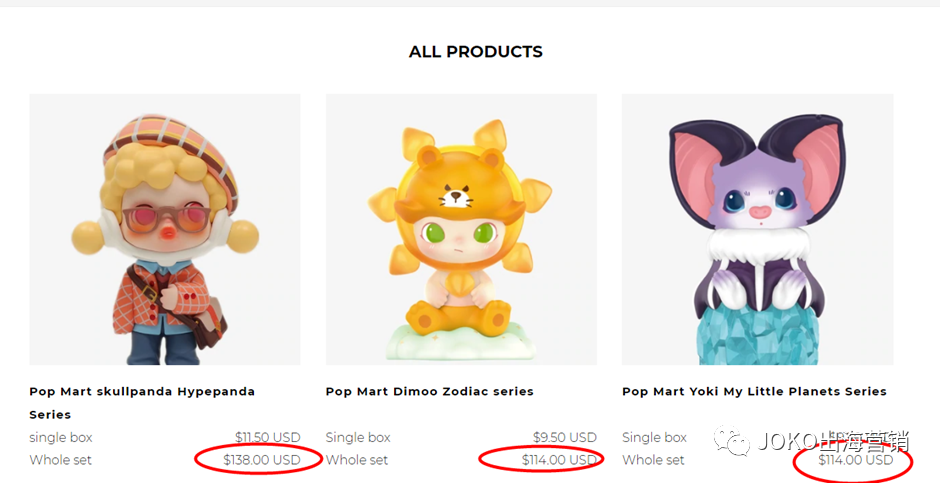Click the Hypepanda "single box" label
Image resolution: width=940 pixels, height=483 pixels.
point(61,437)
